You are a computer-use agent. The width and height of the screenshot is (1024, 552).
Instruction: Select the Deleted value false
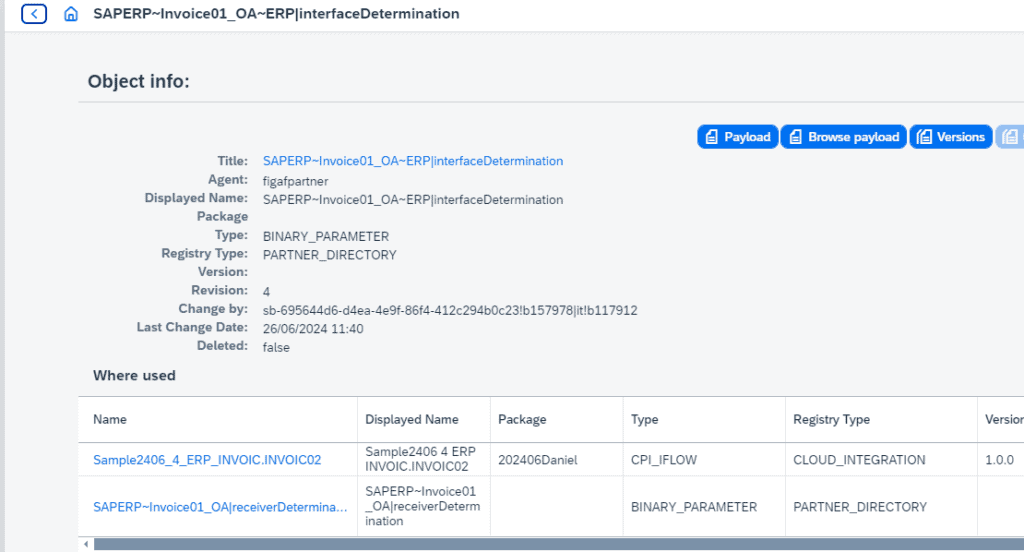[276, 348]
